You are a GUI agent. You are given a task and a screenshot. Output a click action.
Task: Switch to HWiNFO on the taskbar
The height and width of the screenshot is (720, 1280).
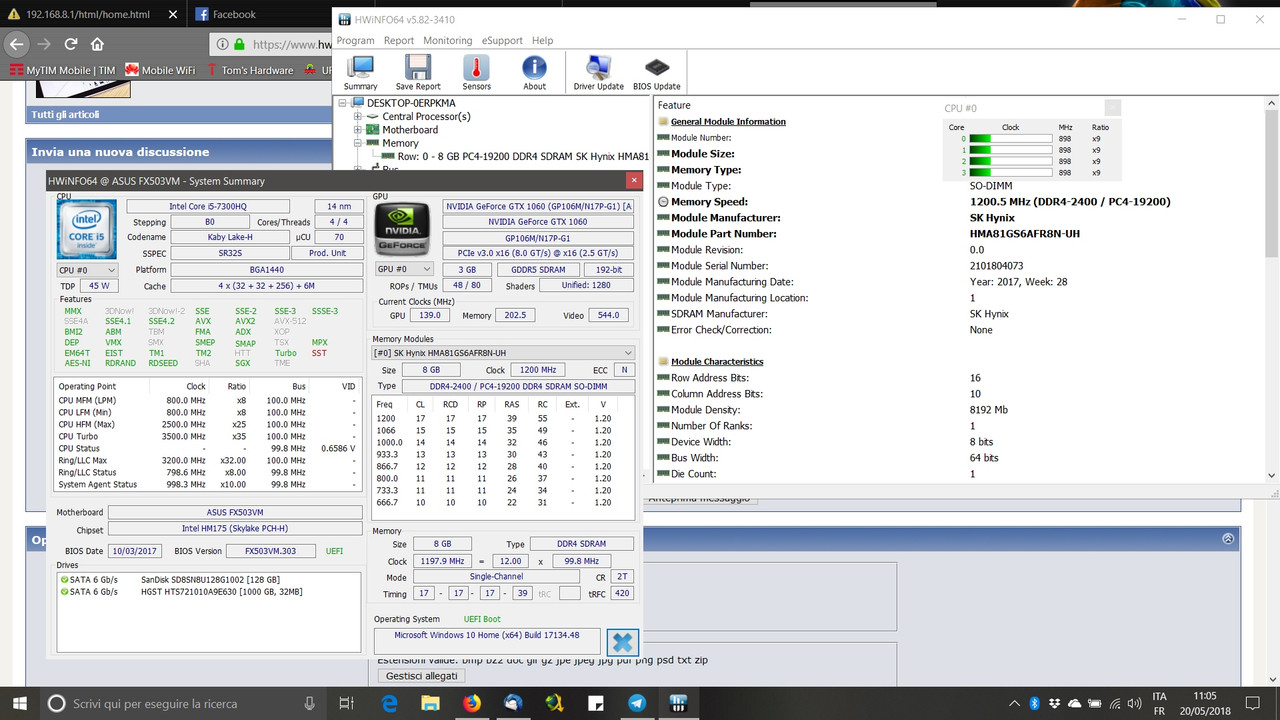(x=677, y=702)
